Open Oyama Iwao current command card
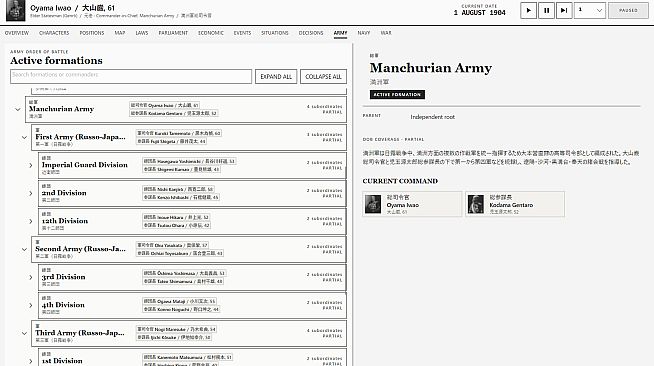The image size is (654, 366). (x=412, y=204)
